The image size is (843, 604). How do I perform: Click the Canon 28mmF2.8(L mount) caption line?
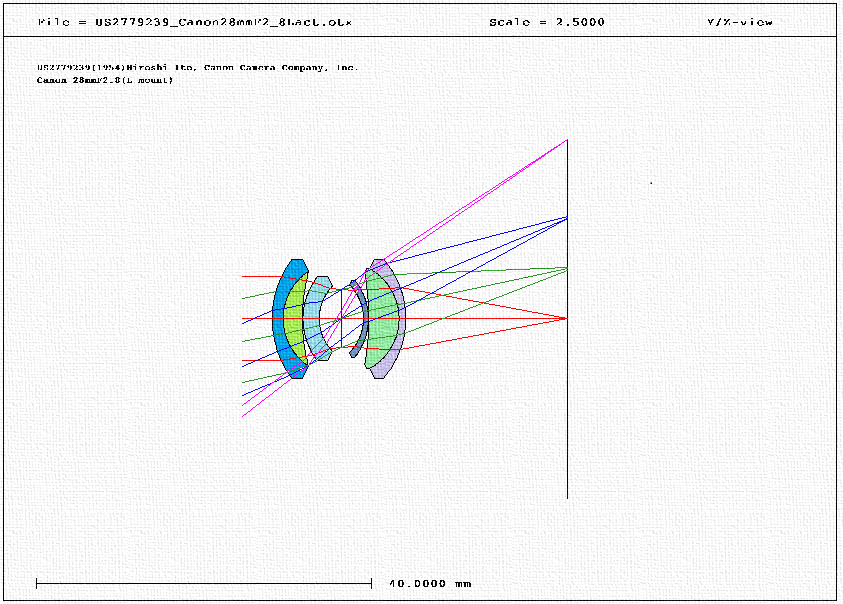pyautogui.click(x=105, y=80)
